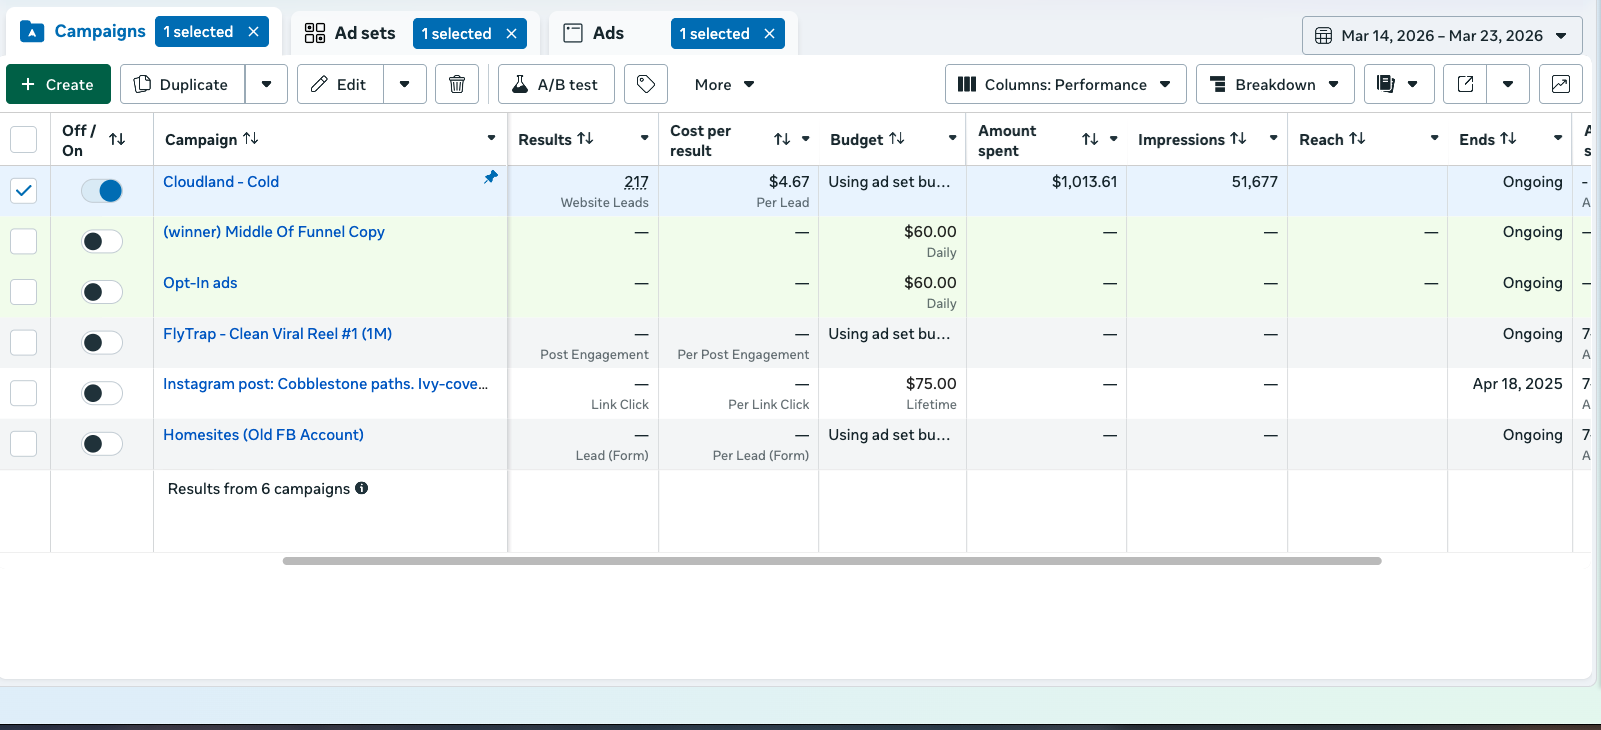This screenshot has height=730, width=1601.
Task: Check the Instagram post Cobblestone paths checkbox
Action: 23,393
